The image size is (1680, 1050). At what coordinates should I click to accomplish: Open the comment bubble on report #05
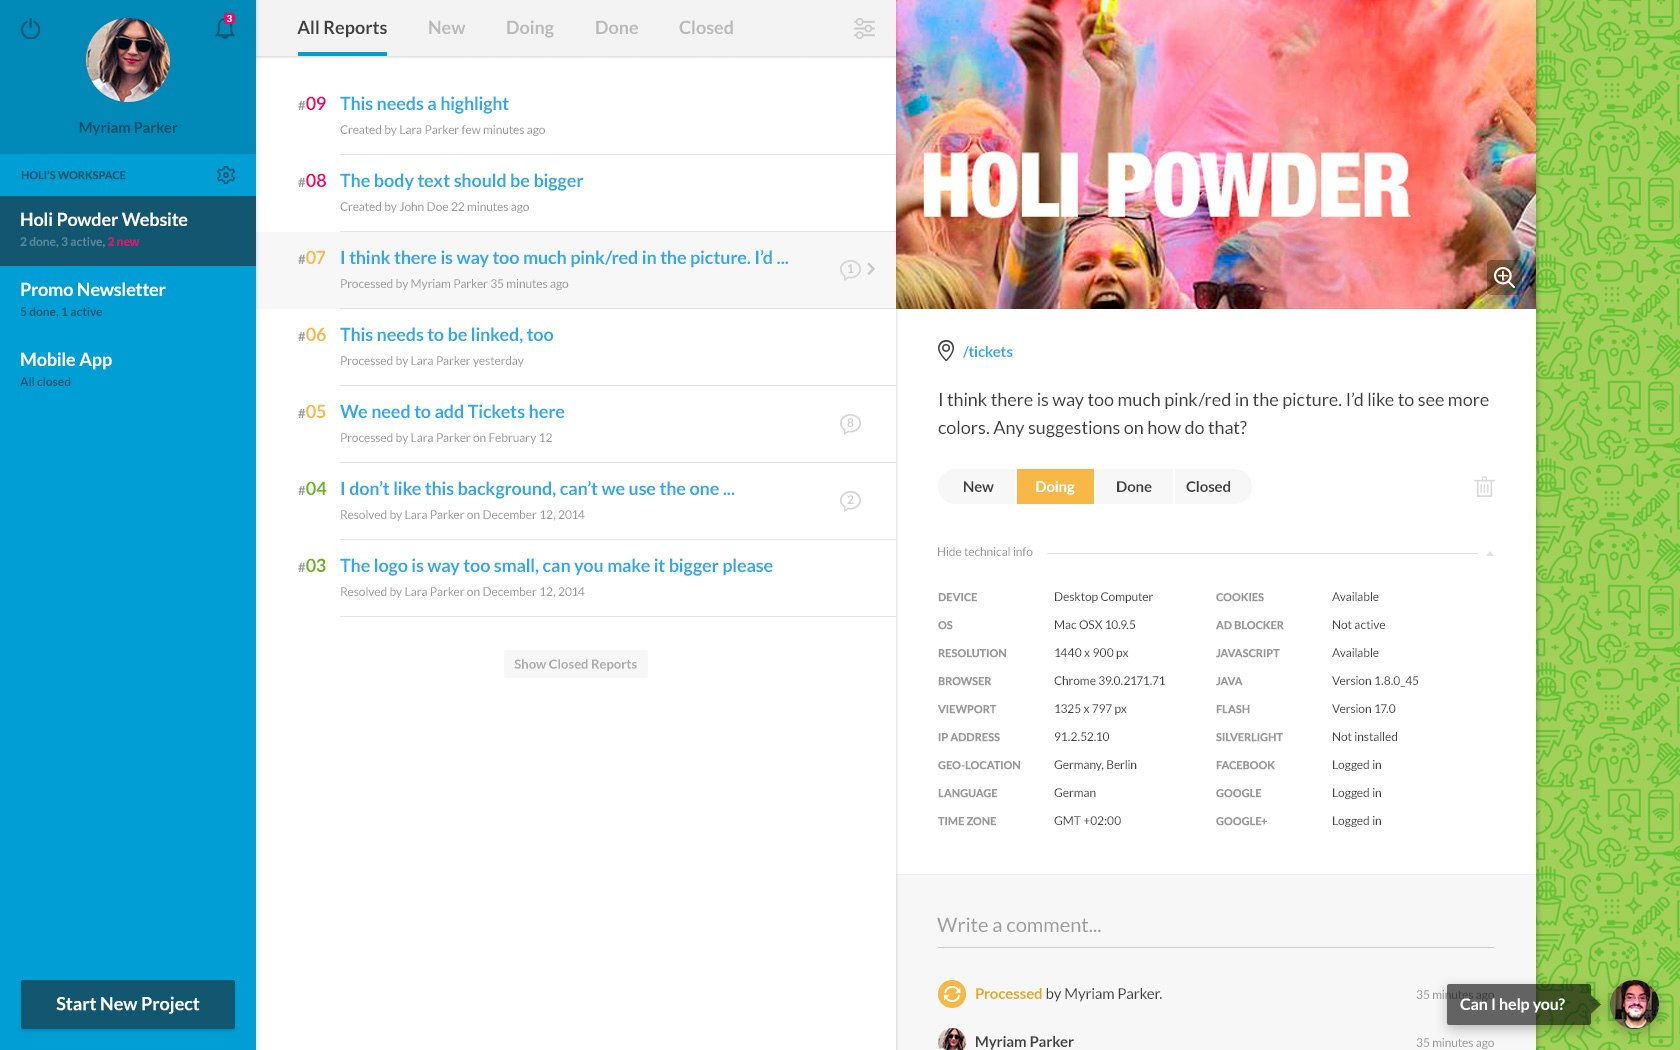click(x=850, y=423)
